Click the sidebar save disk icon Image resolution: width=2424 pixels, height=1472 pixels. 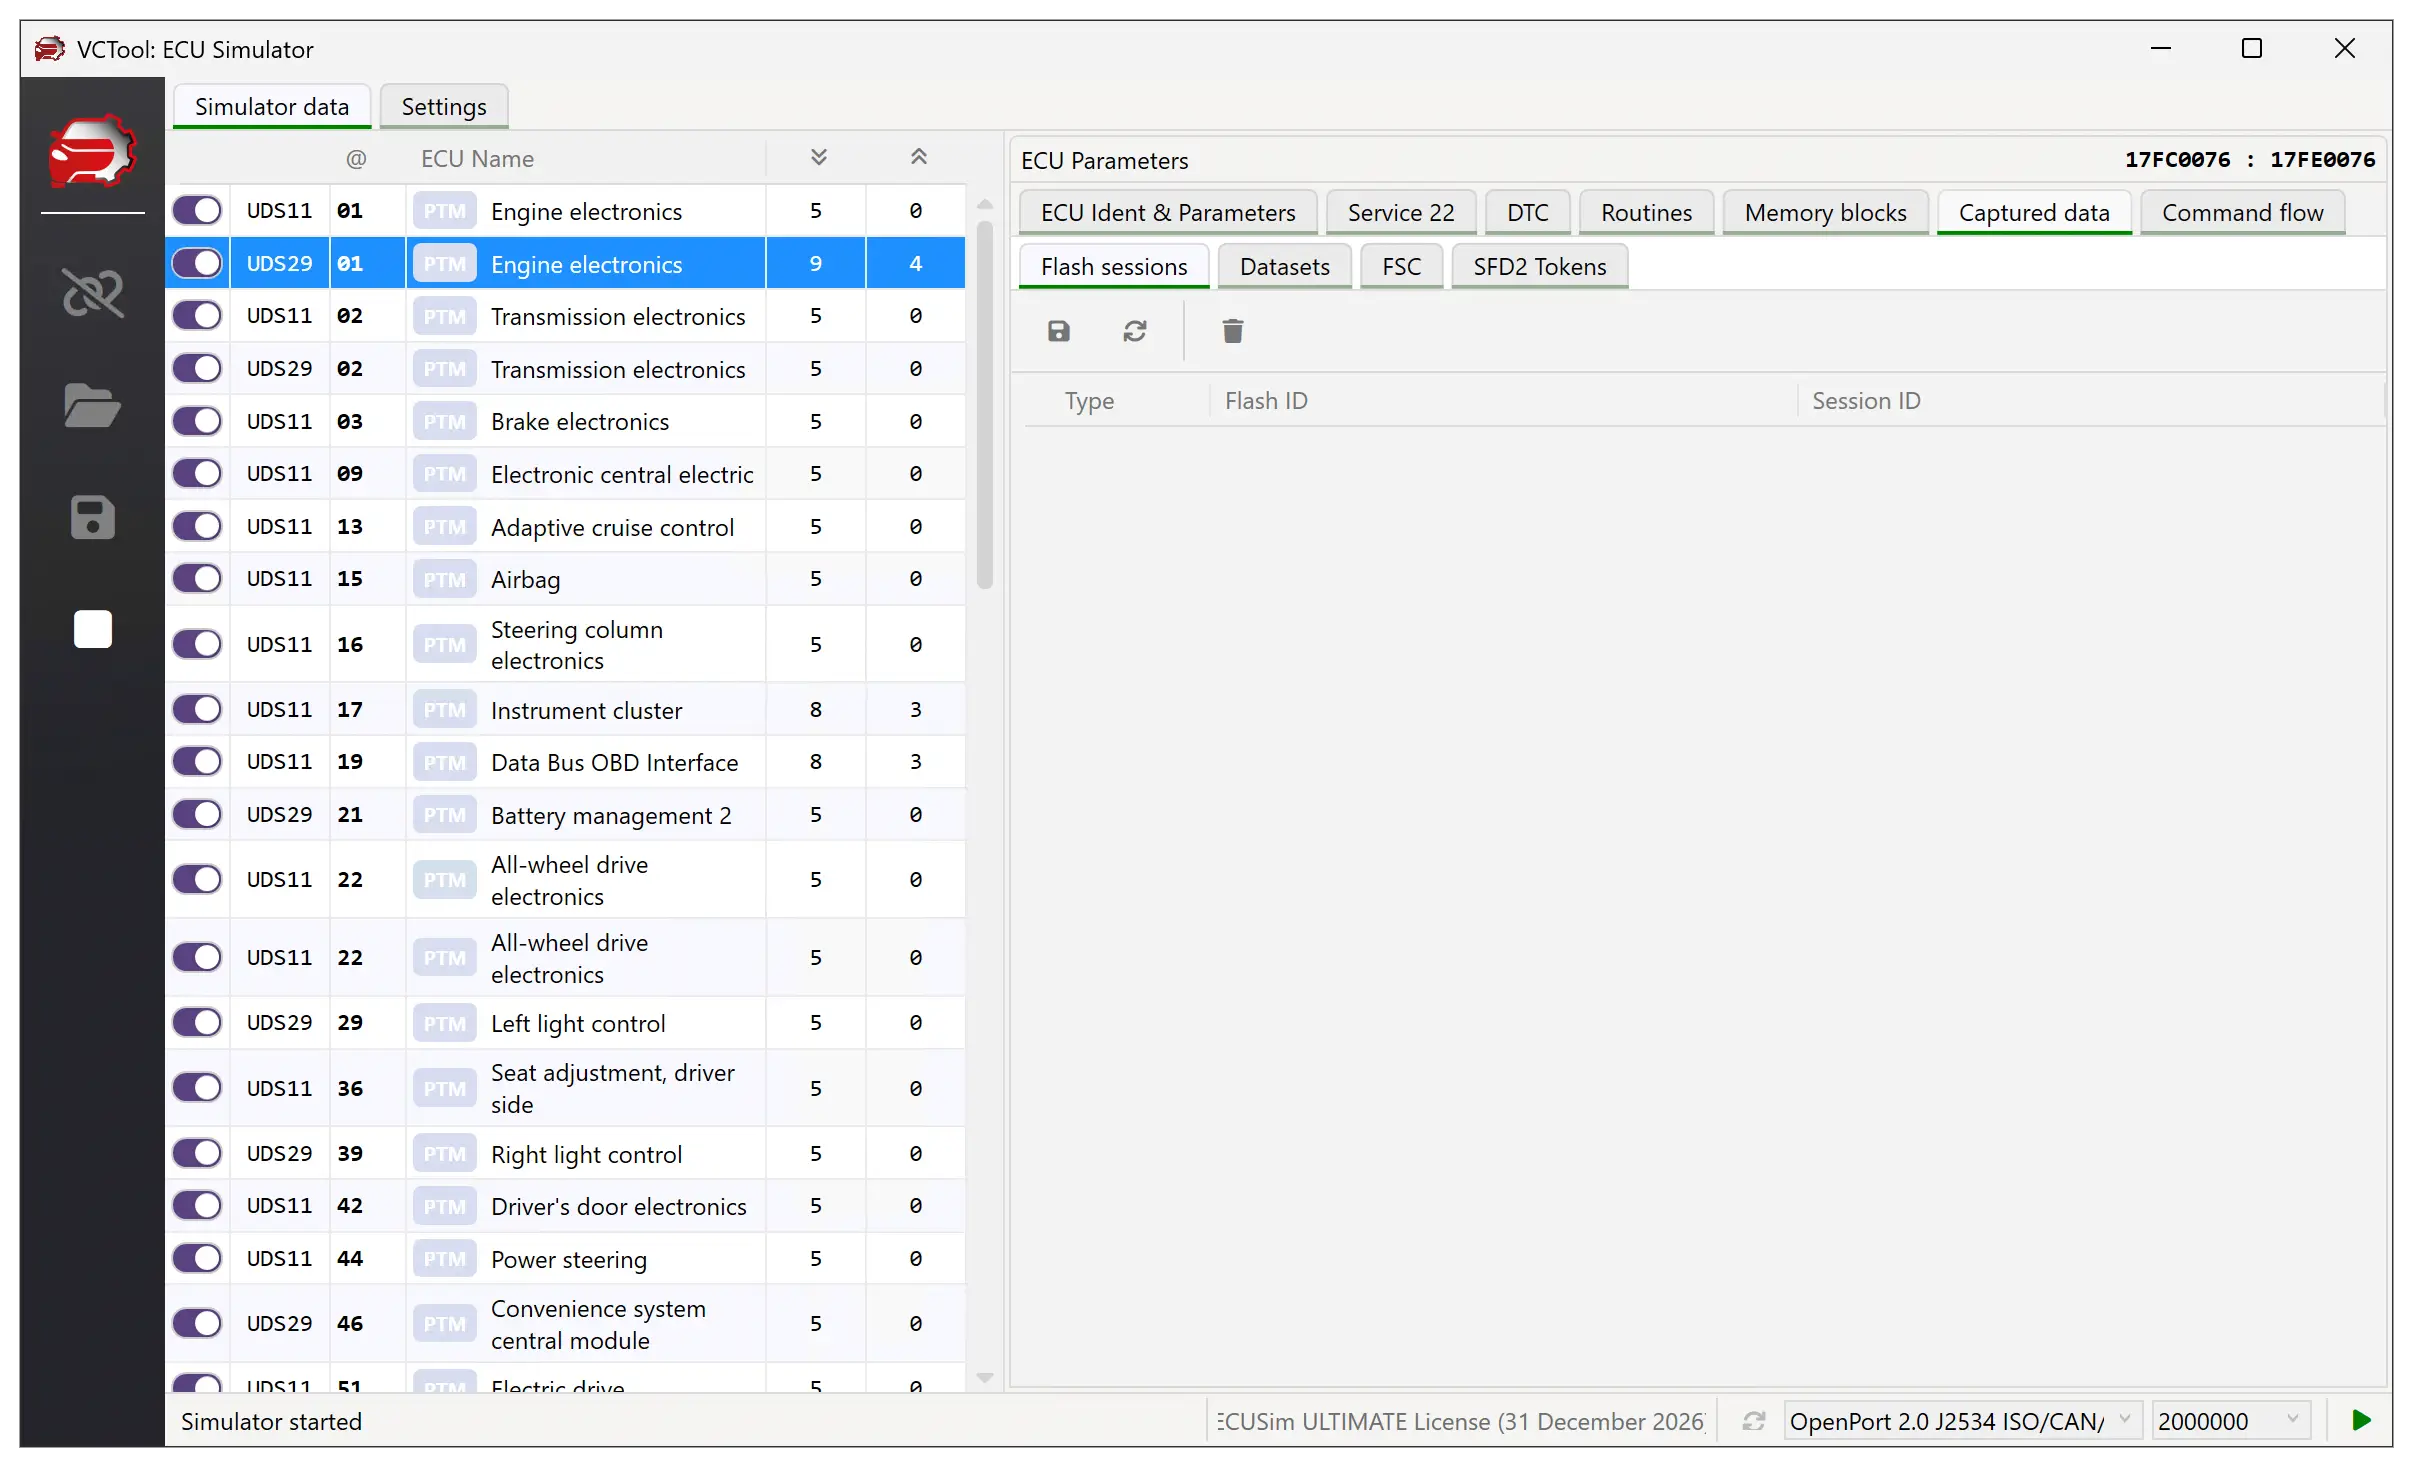click(92, 518)
